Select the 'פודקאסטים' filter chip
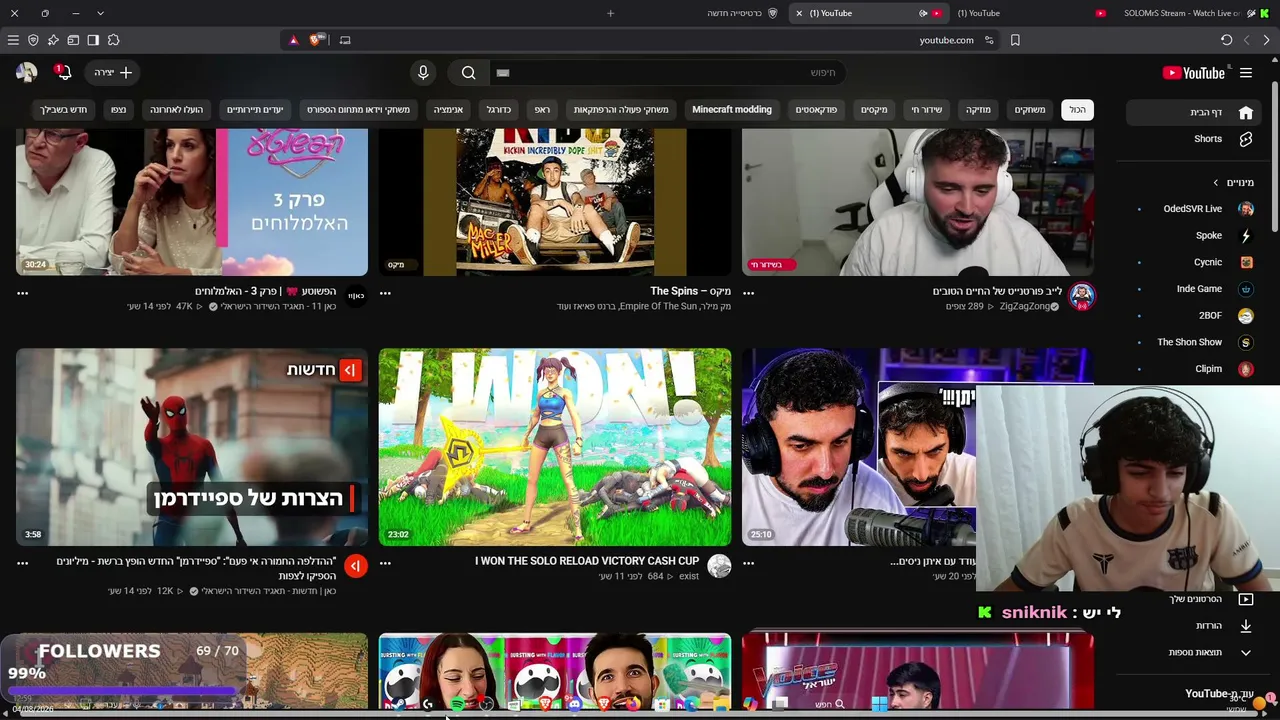The width and height of the screenshot is (1280, 720). [x=816, y=110]
